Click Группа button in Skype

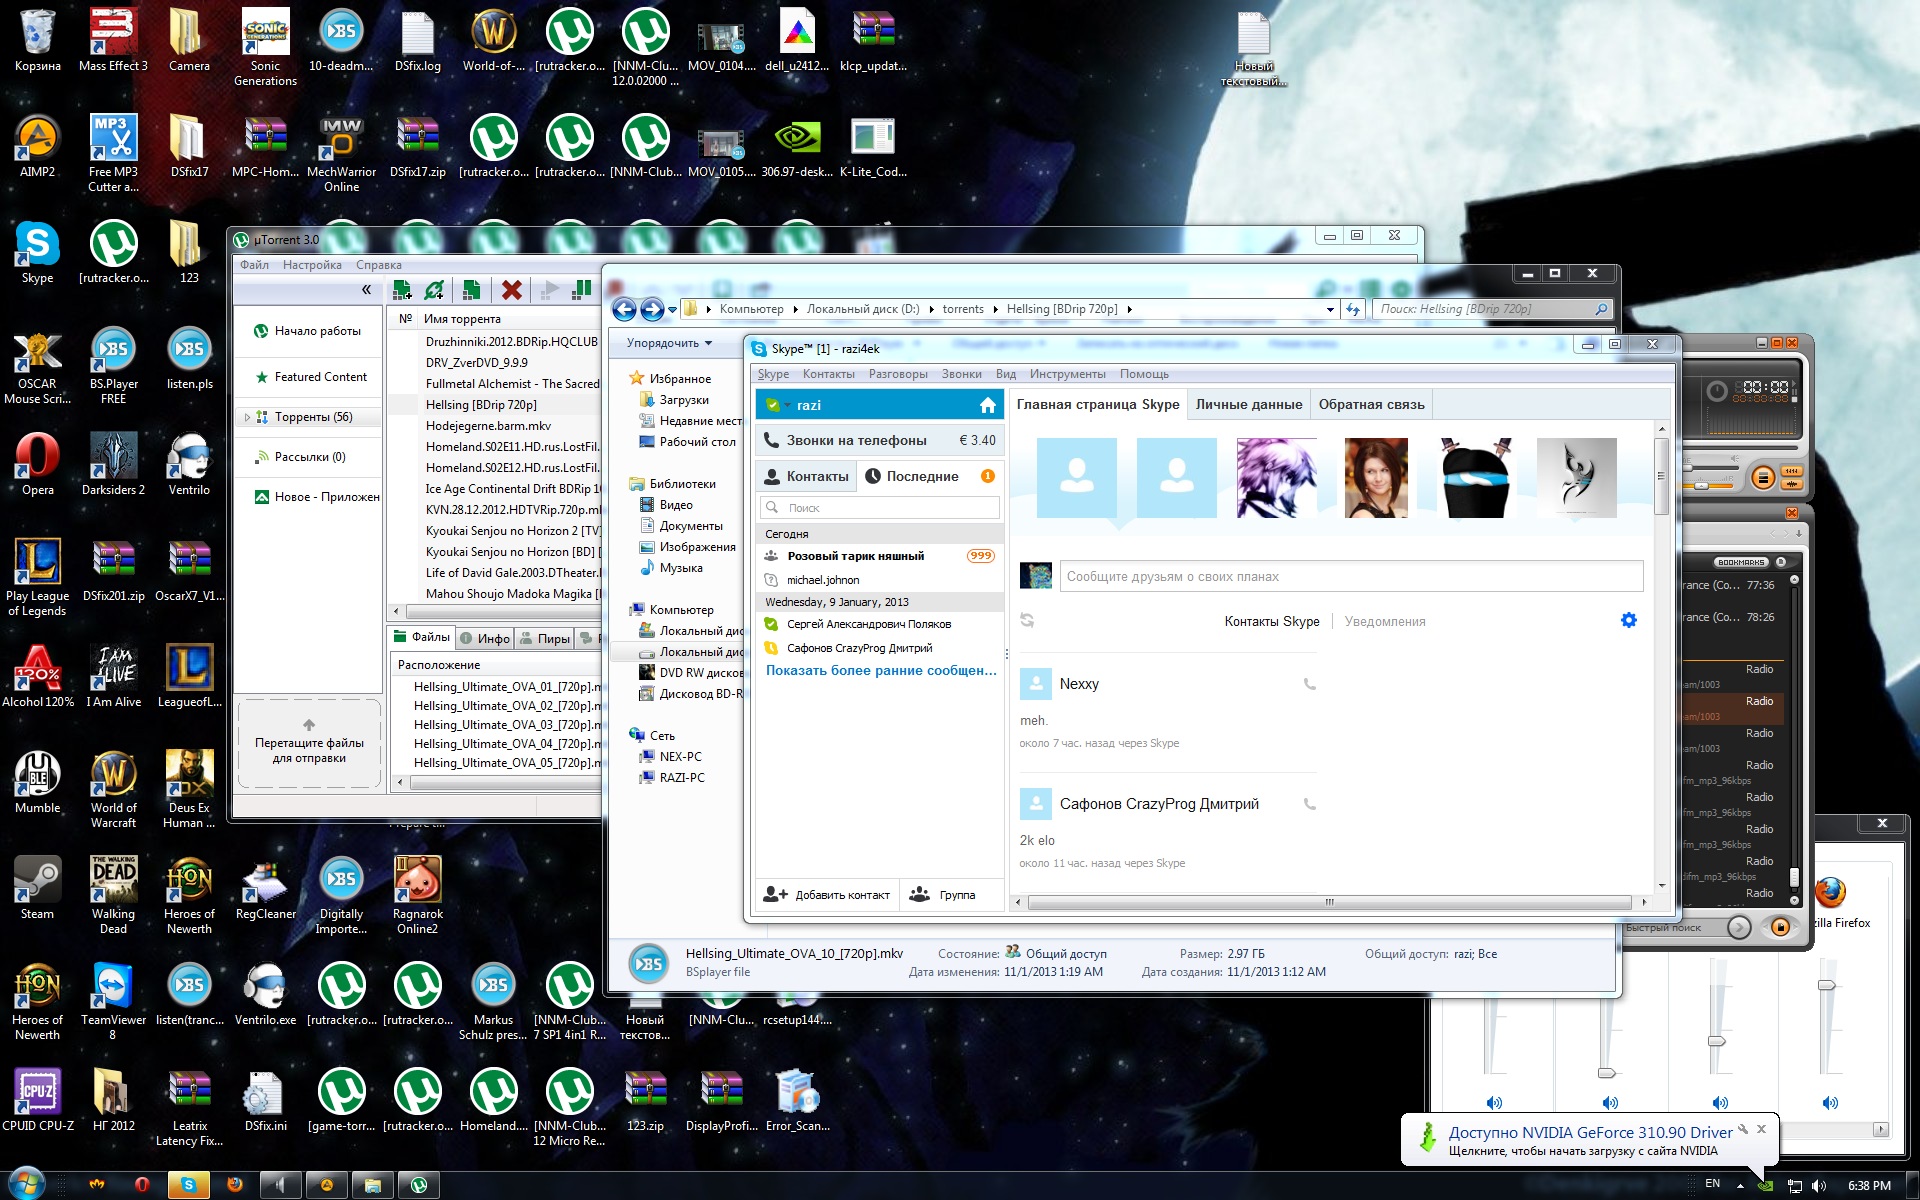point(942,895)
